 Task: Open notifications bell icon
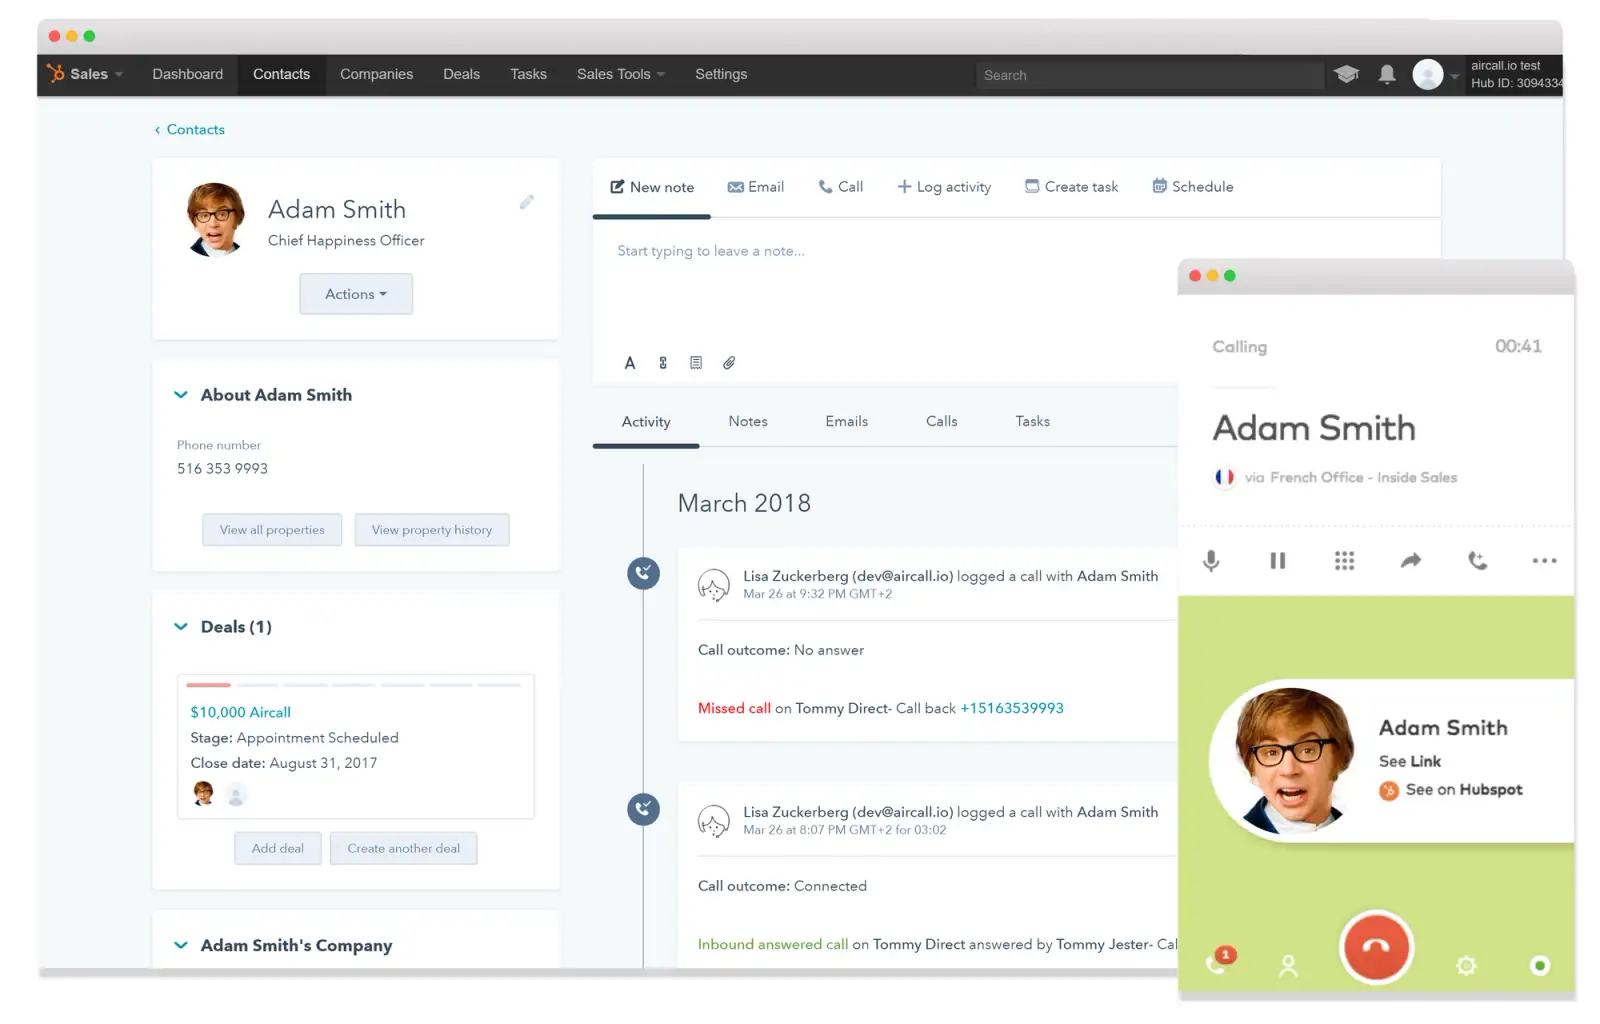point(1387,74)
